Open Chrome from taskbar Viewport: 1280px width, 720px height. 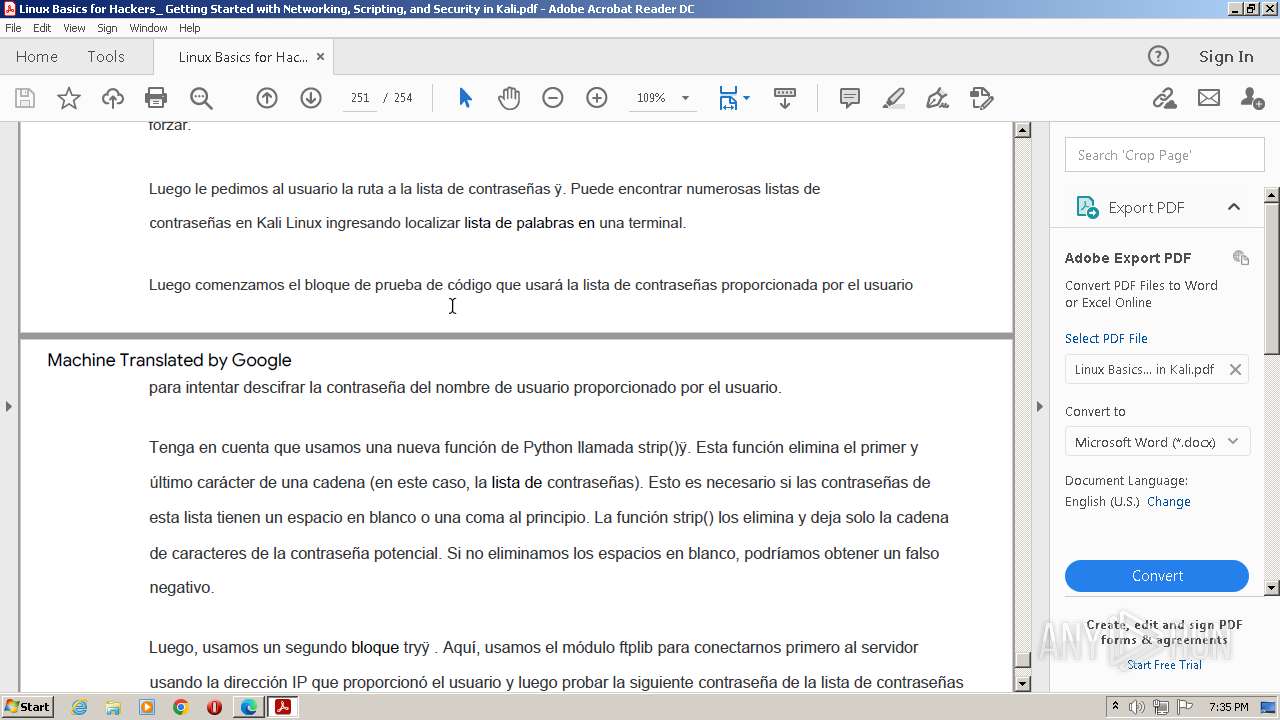181,707
